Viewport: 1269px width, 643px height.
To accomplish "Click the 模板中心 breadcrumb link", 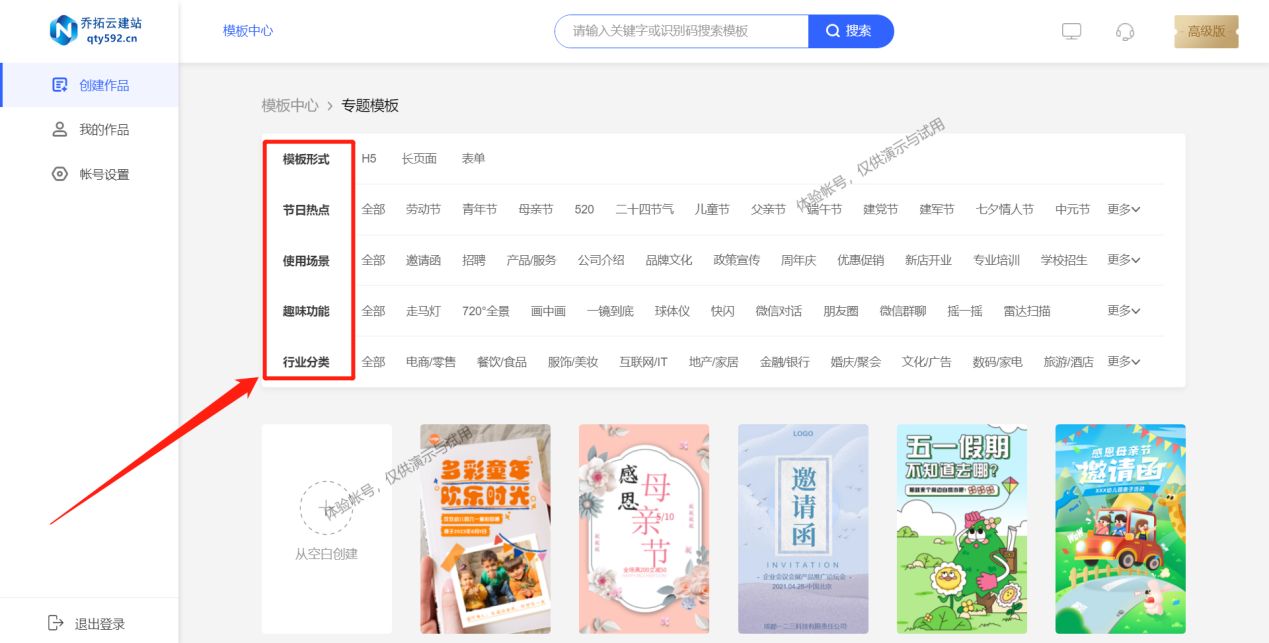I will click(290, 105).
